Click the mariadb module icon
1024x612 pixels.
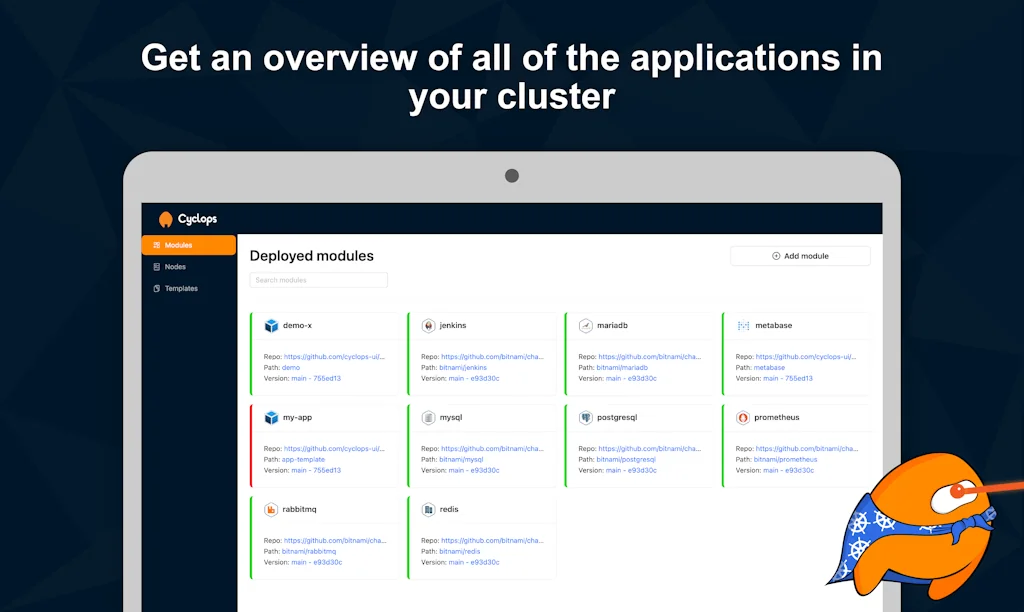click(x=586, y=326)
